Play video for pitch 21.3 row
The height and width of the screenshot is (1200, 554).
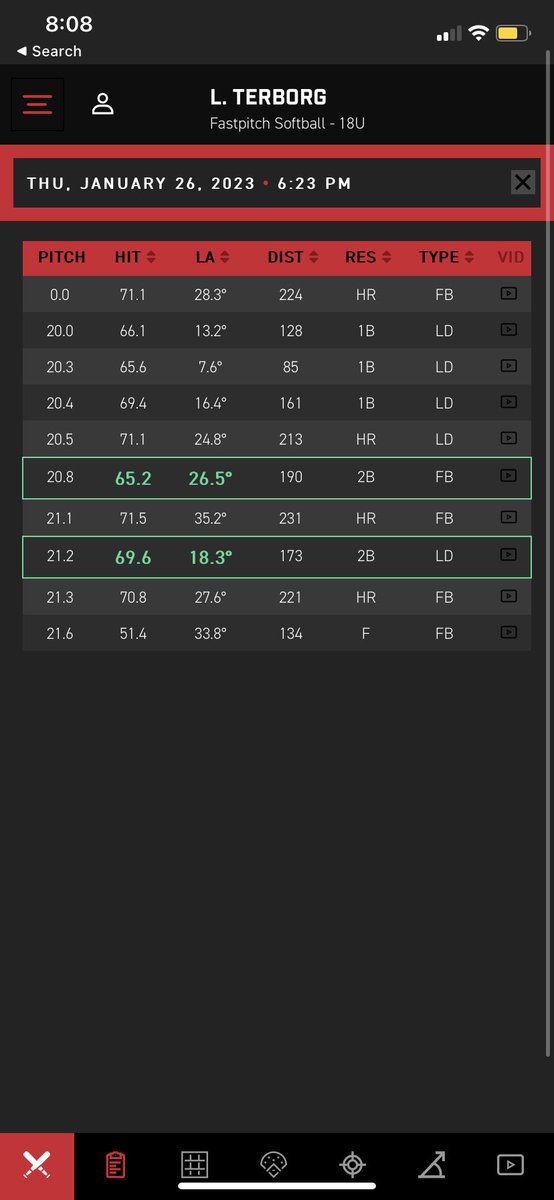[509, 596]
